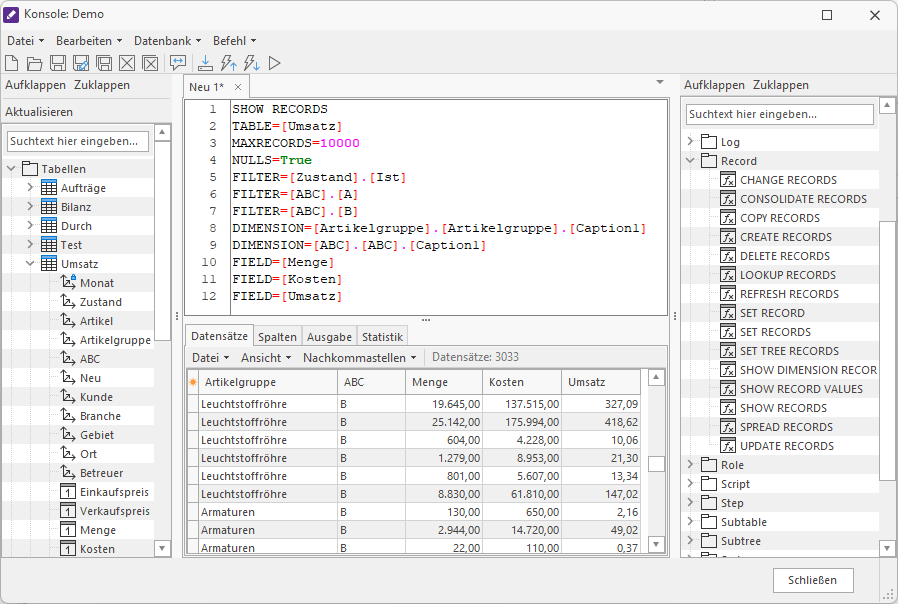898x604 pixels.
Task: Click the open folder toolbar icon
Action: (x=35, y=64)
